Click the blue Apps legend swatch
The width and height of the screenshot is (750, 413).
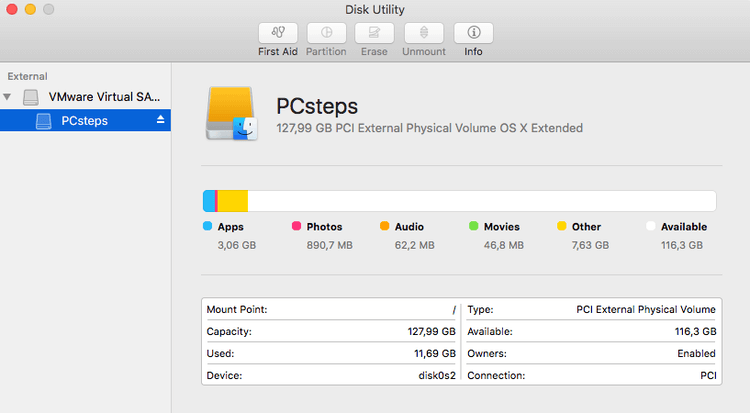pos(207,227)
